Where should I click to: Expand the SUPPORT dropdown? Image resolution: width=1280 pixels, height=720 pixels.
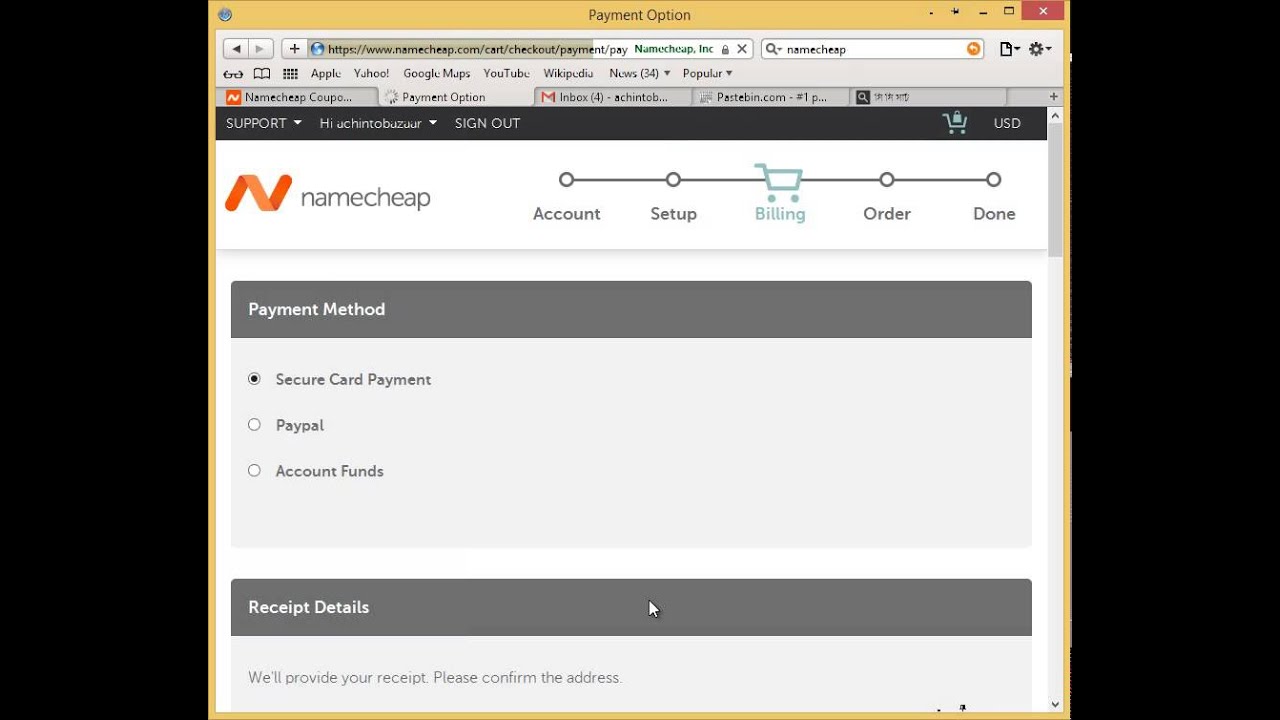pos(263,123)
